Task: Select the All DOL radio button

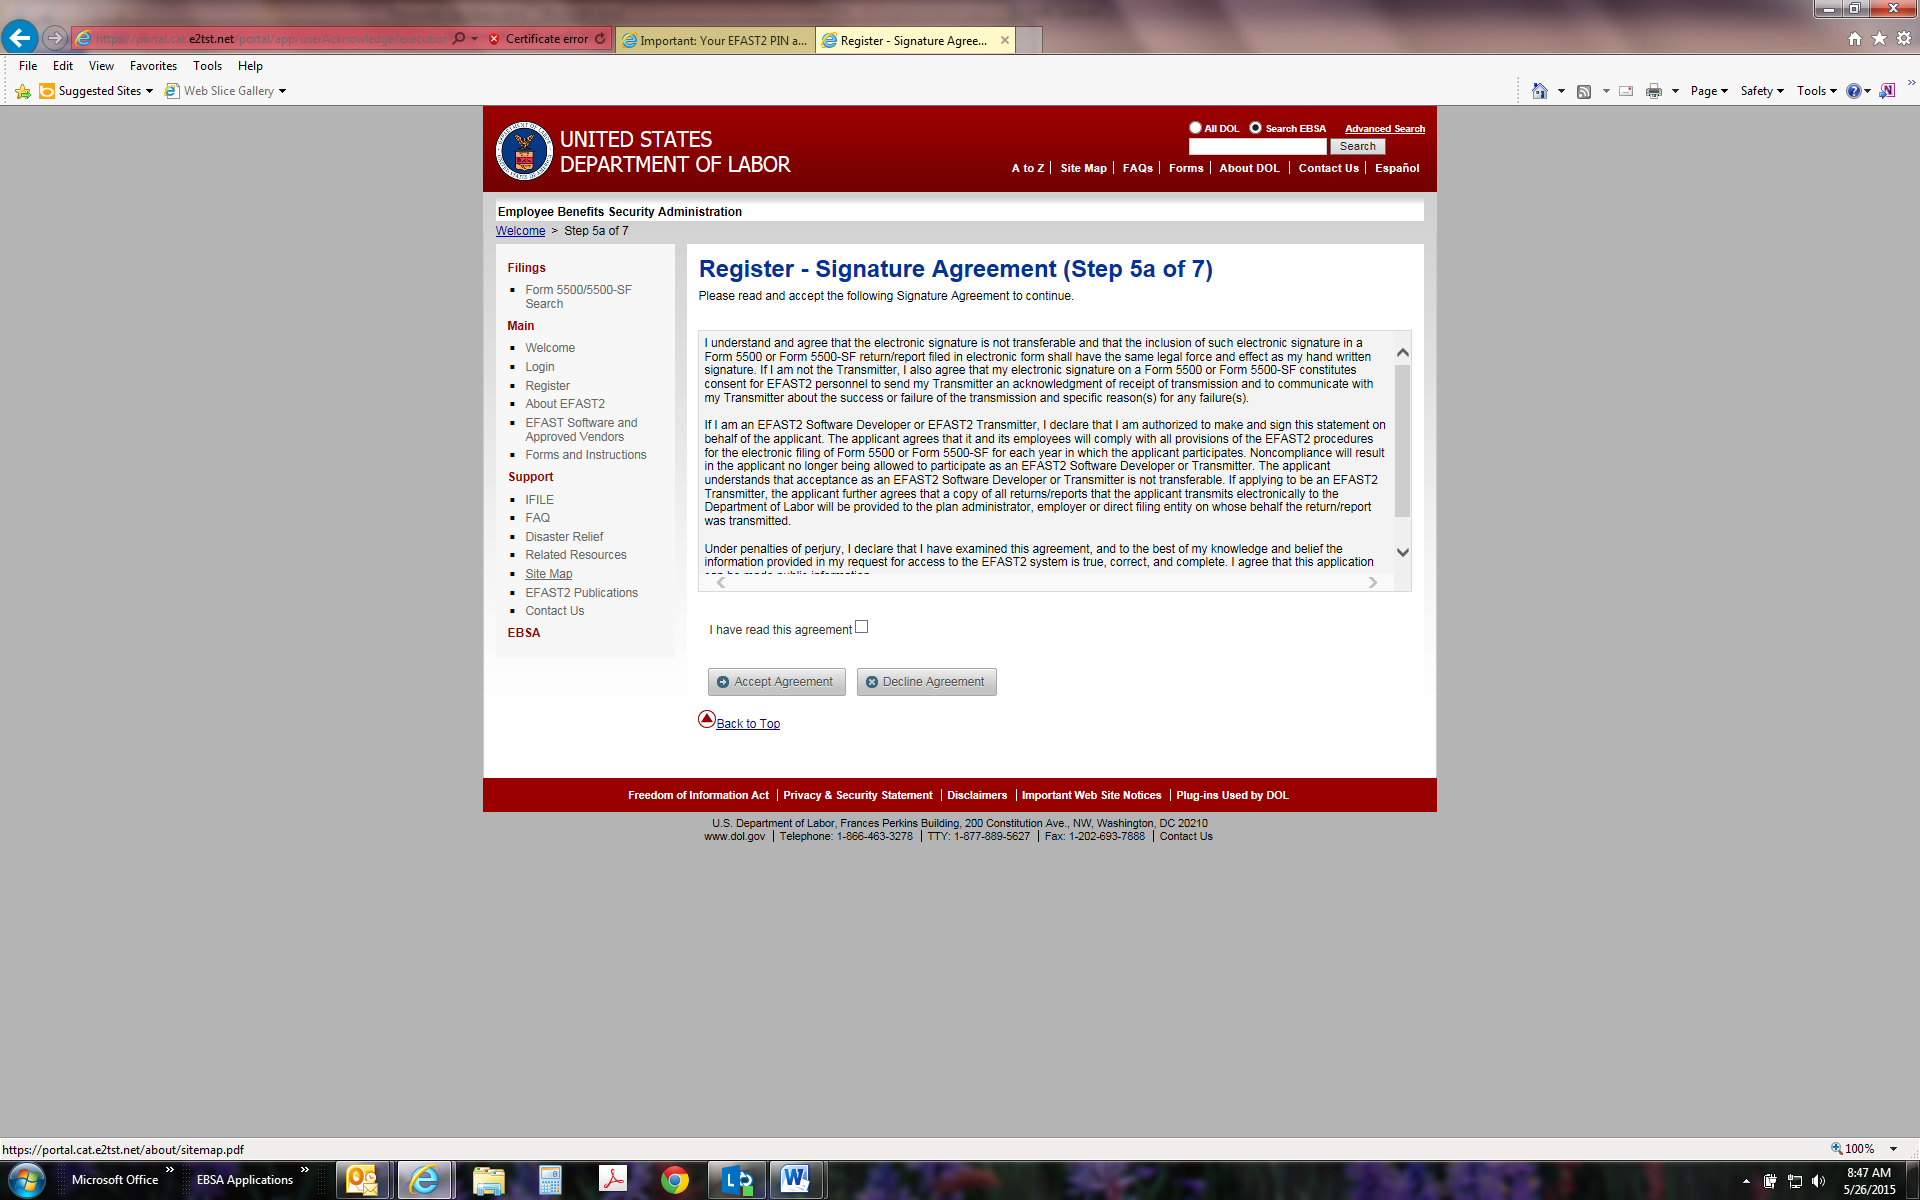Action: click(x=1195, y=128)
